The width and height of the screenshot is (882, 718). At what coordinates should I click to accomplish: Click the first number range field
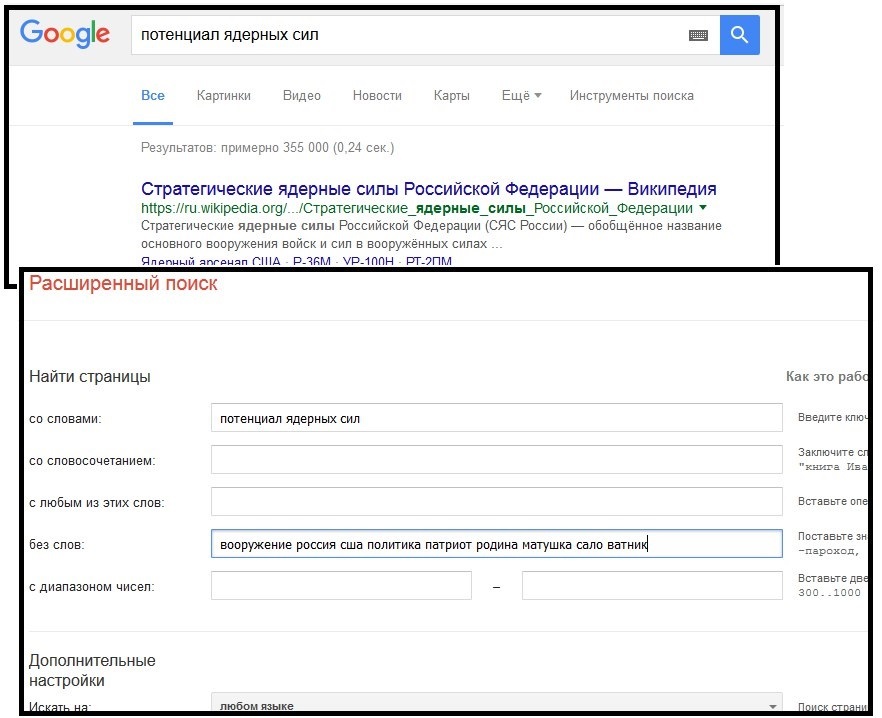coord(341,586)
